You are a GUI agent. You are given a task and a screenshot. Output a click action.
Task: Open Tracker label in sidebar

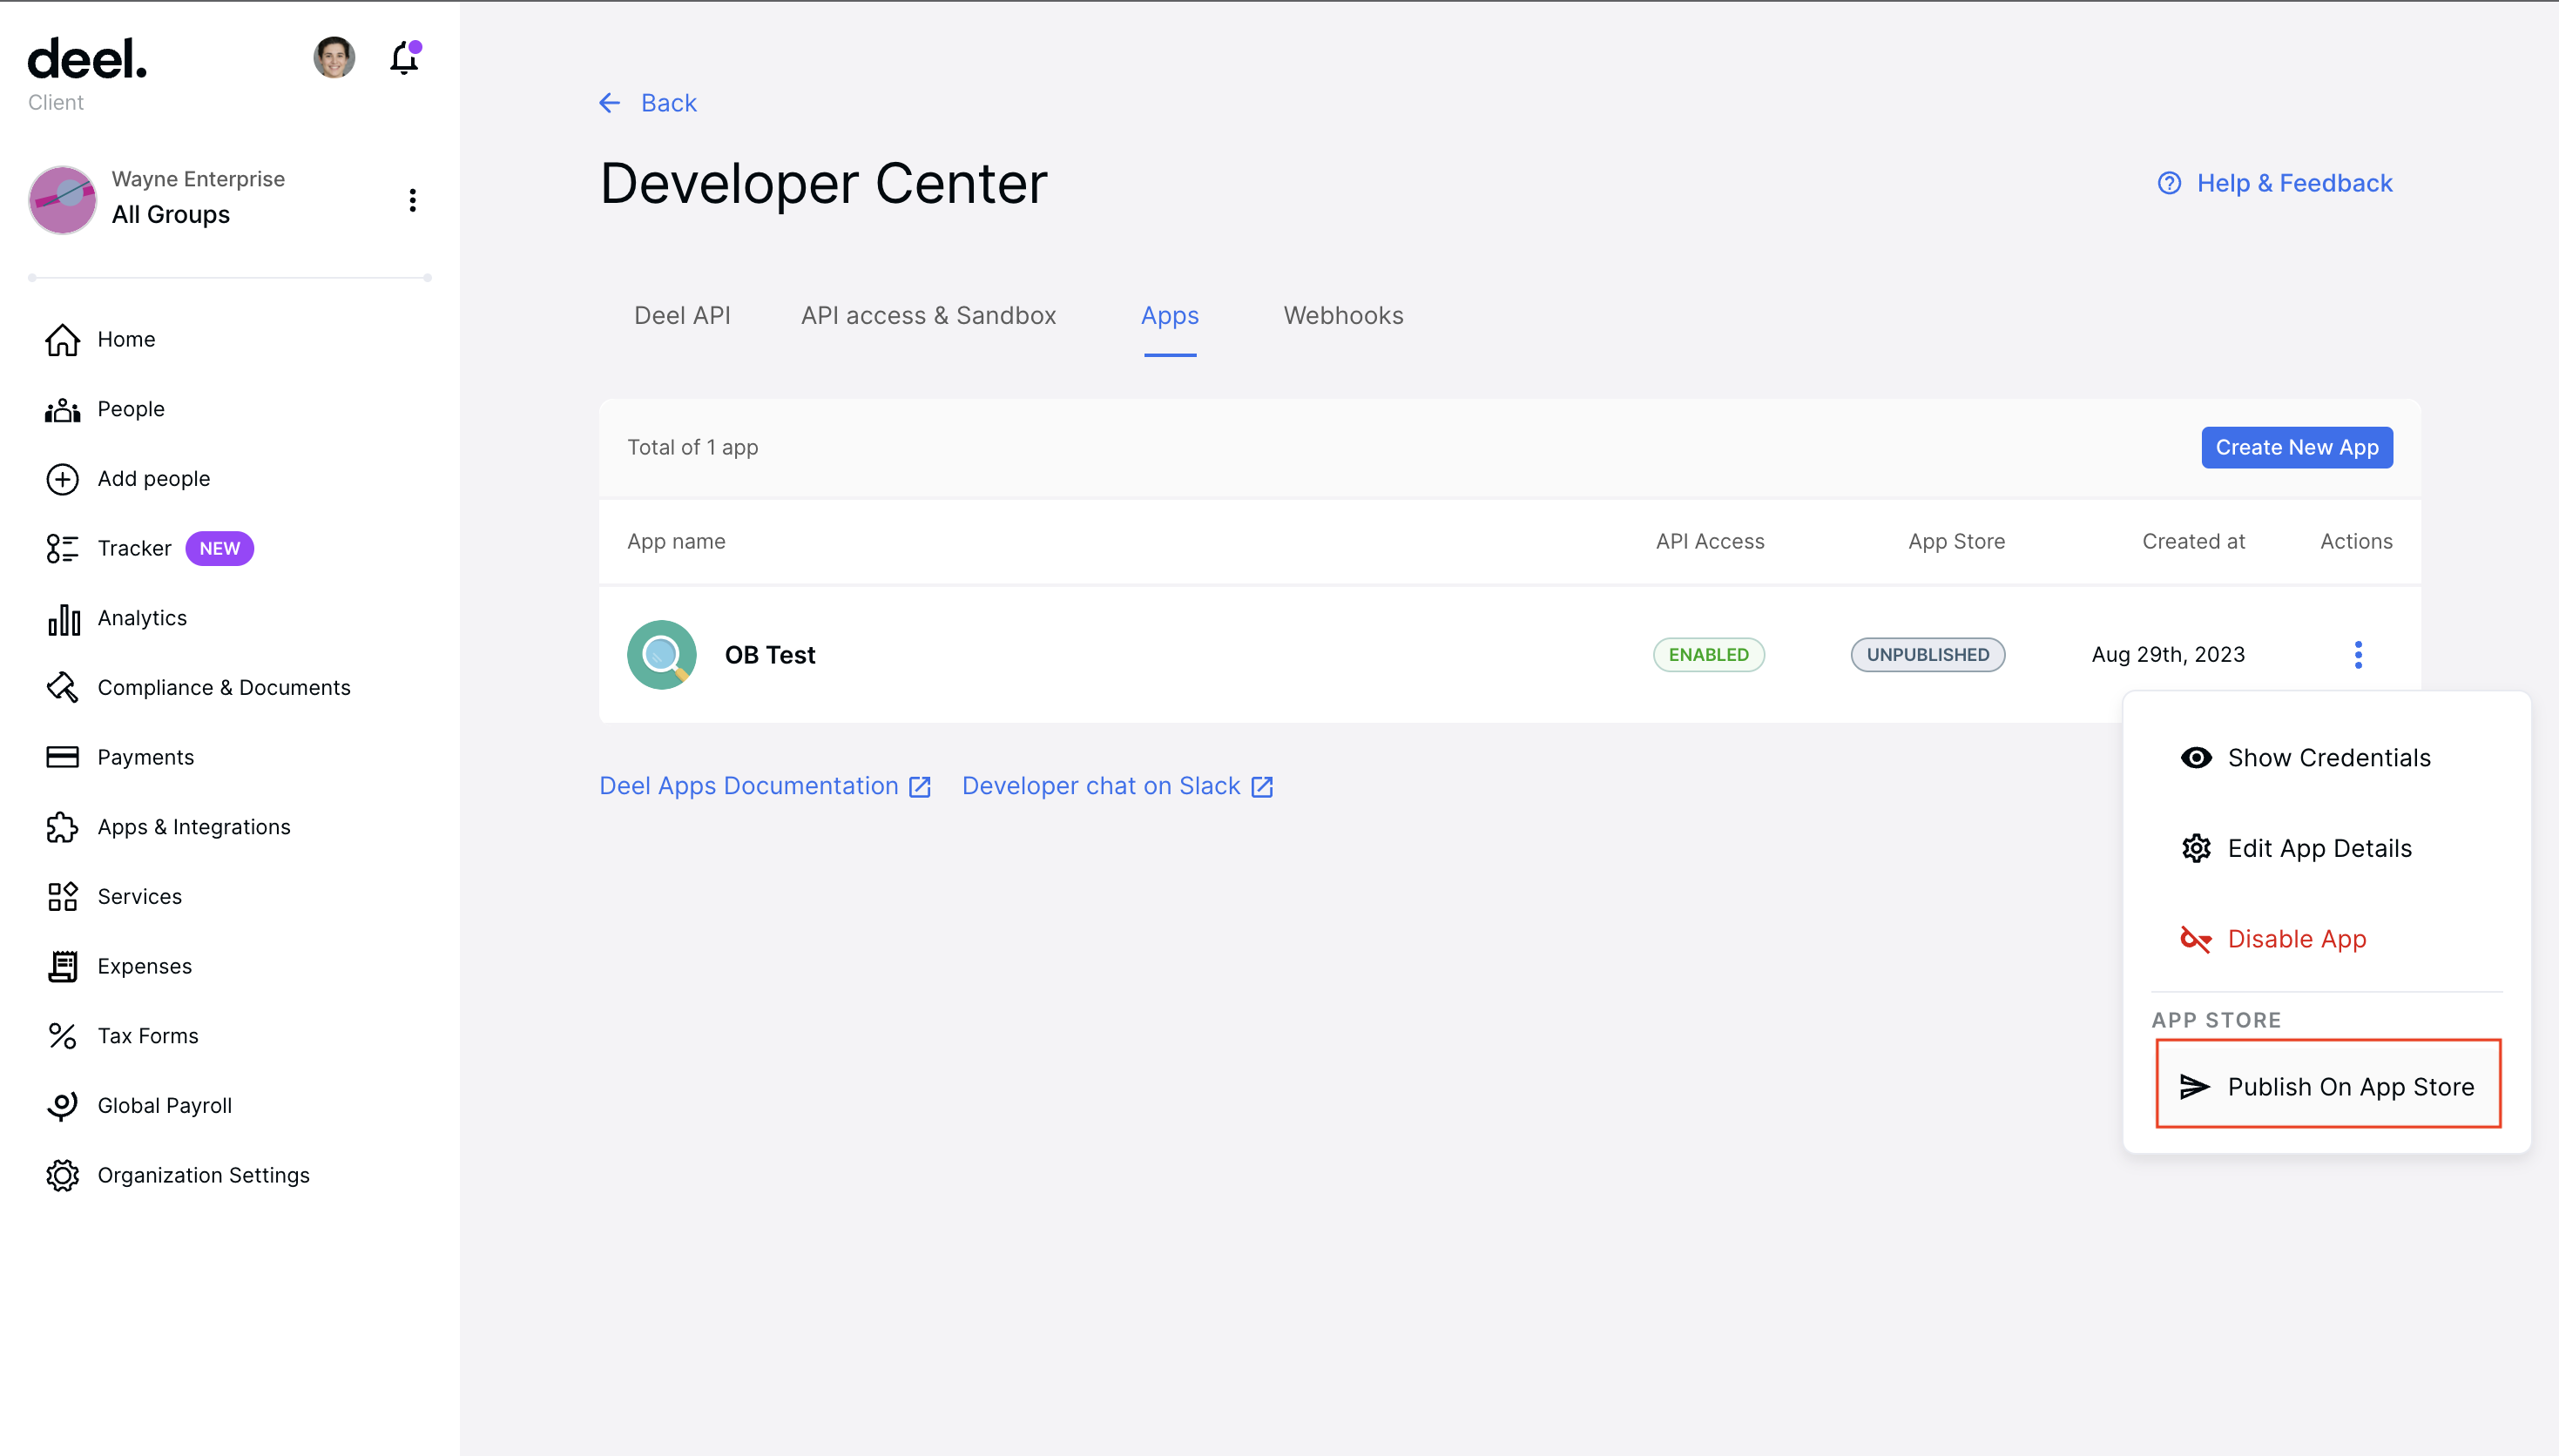pyautogui.click(x=134, y=548)
